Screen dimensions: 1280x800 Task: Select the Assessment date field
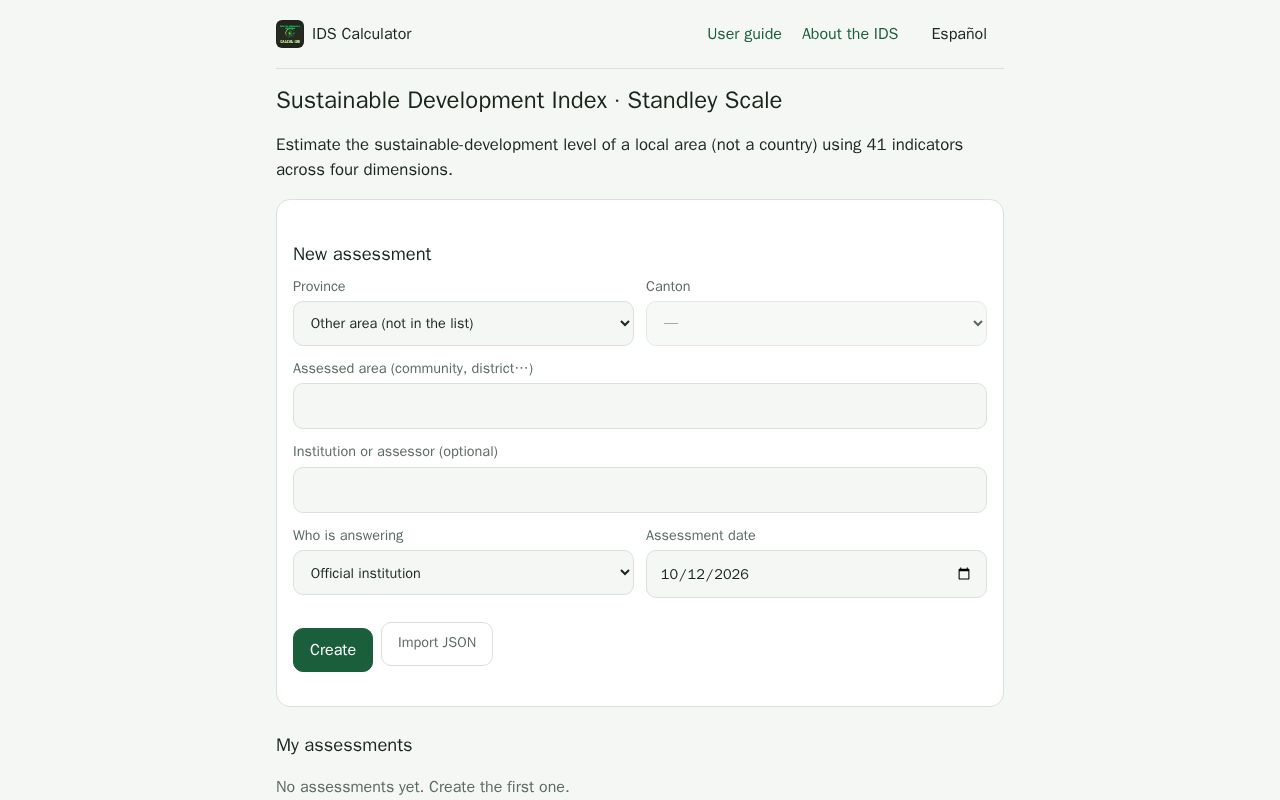point(816,574)
